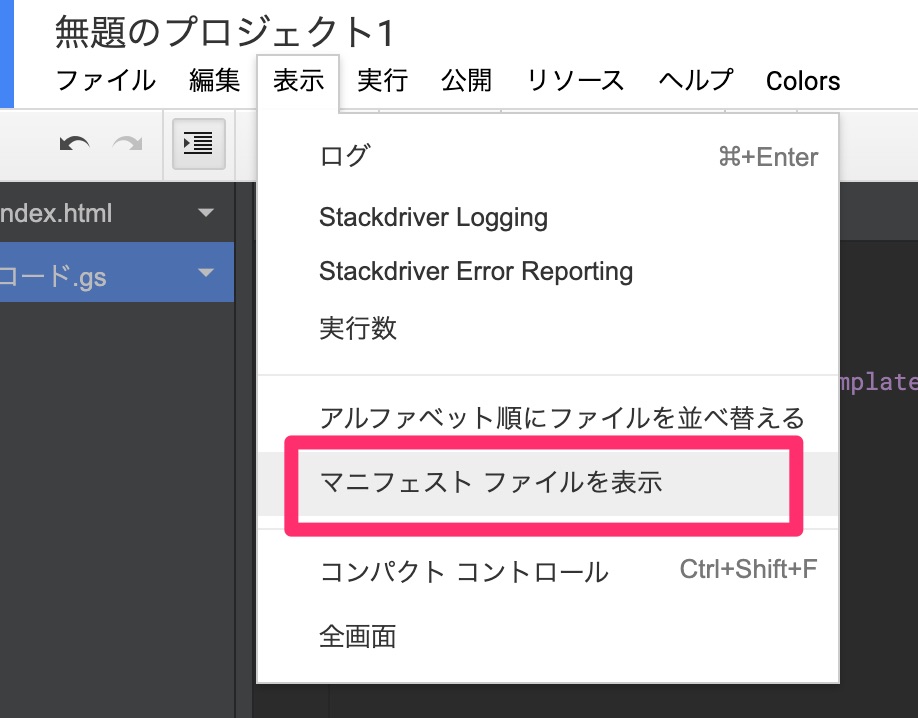Select 全画面 to enter full screen
This screenshot has width=918, height=718.
point(358,636)
